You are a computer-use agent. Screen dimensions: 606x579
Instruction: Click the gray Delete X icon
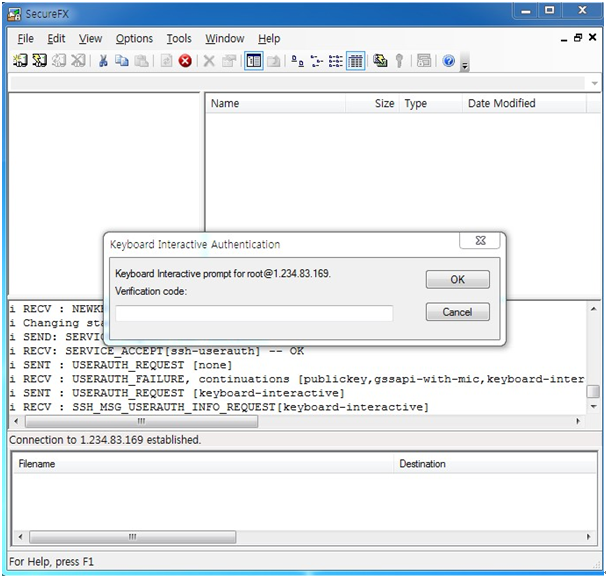209,61
